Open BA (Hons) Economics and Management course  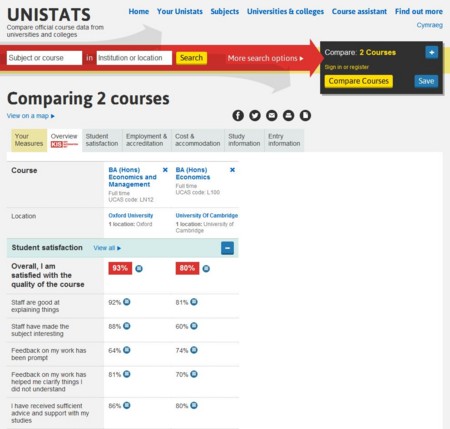(132, 177)
